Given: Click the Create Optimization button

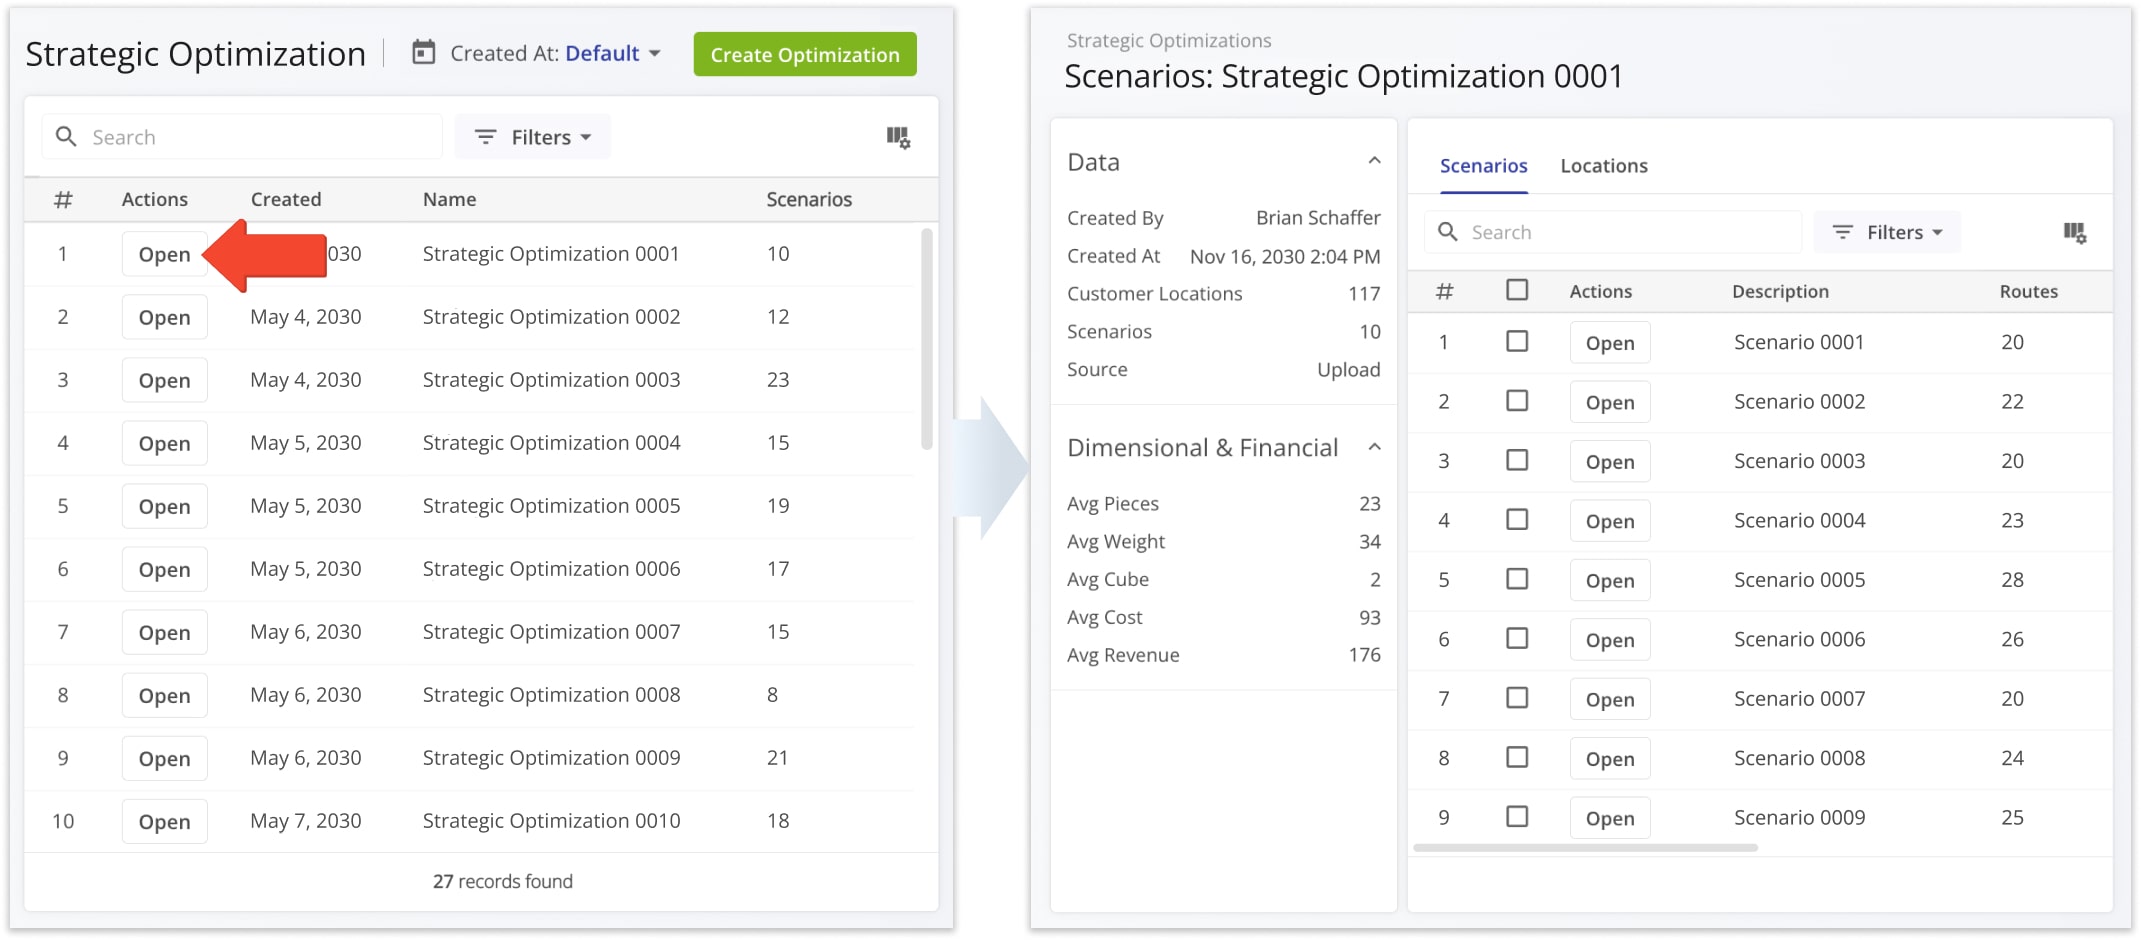Looking at the screenshot, I should click(804, 54).
